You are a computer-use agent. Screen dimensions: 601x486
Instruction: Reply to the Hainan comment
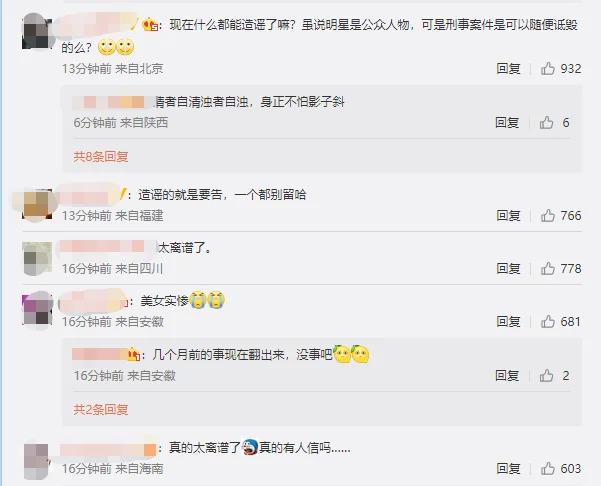tap(508, 468)
